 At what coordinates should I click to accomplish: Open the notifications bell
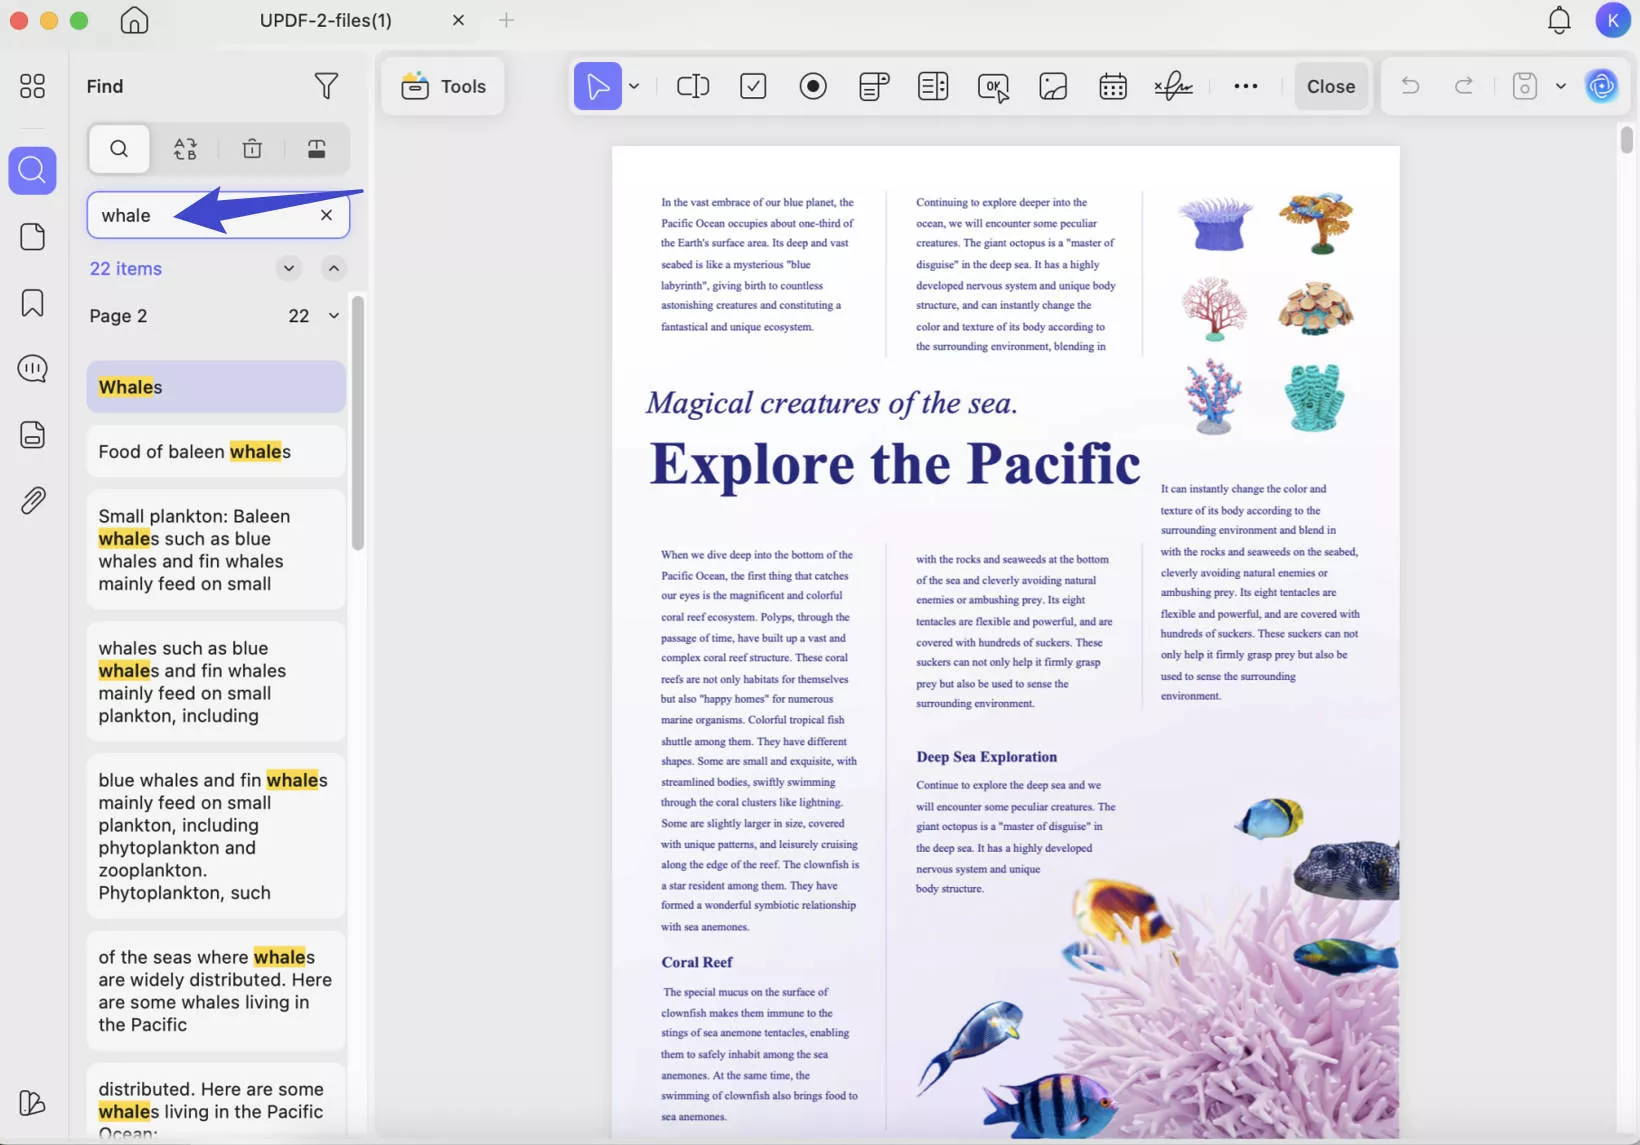coord(1558,20)
